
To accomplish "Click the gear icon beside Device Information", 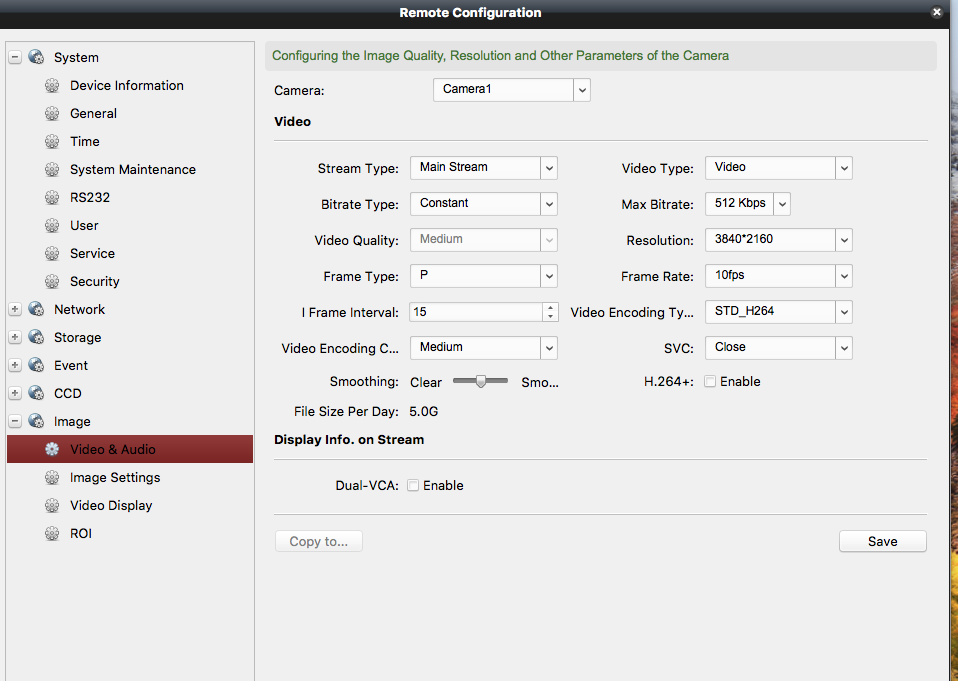I will pyautogui.click(x=52, y=86).
